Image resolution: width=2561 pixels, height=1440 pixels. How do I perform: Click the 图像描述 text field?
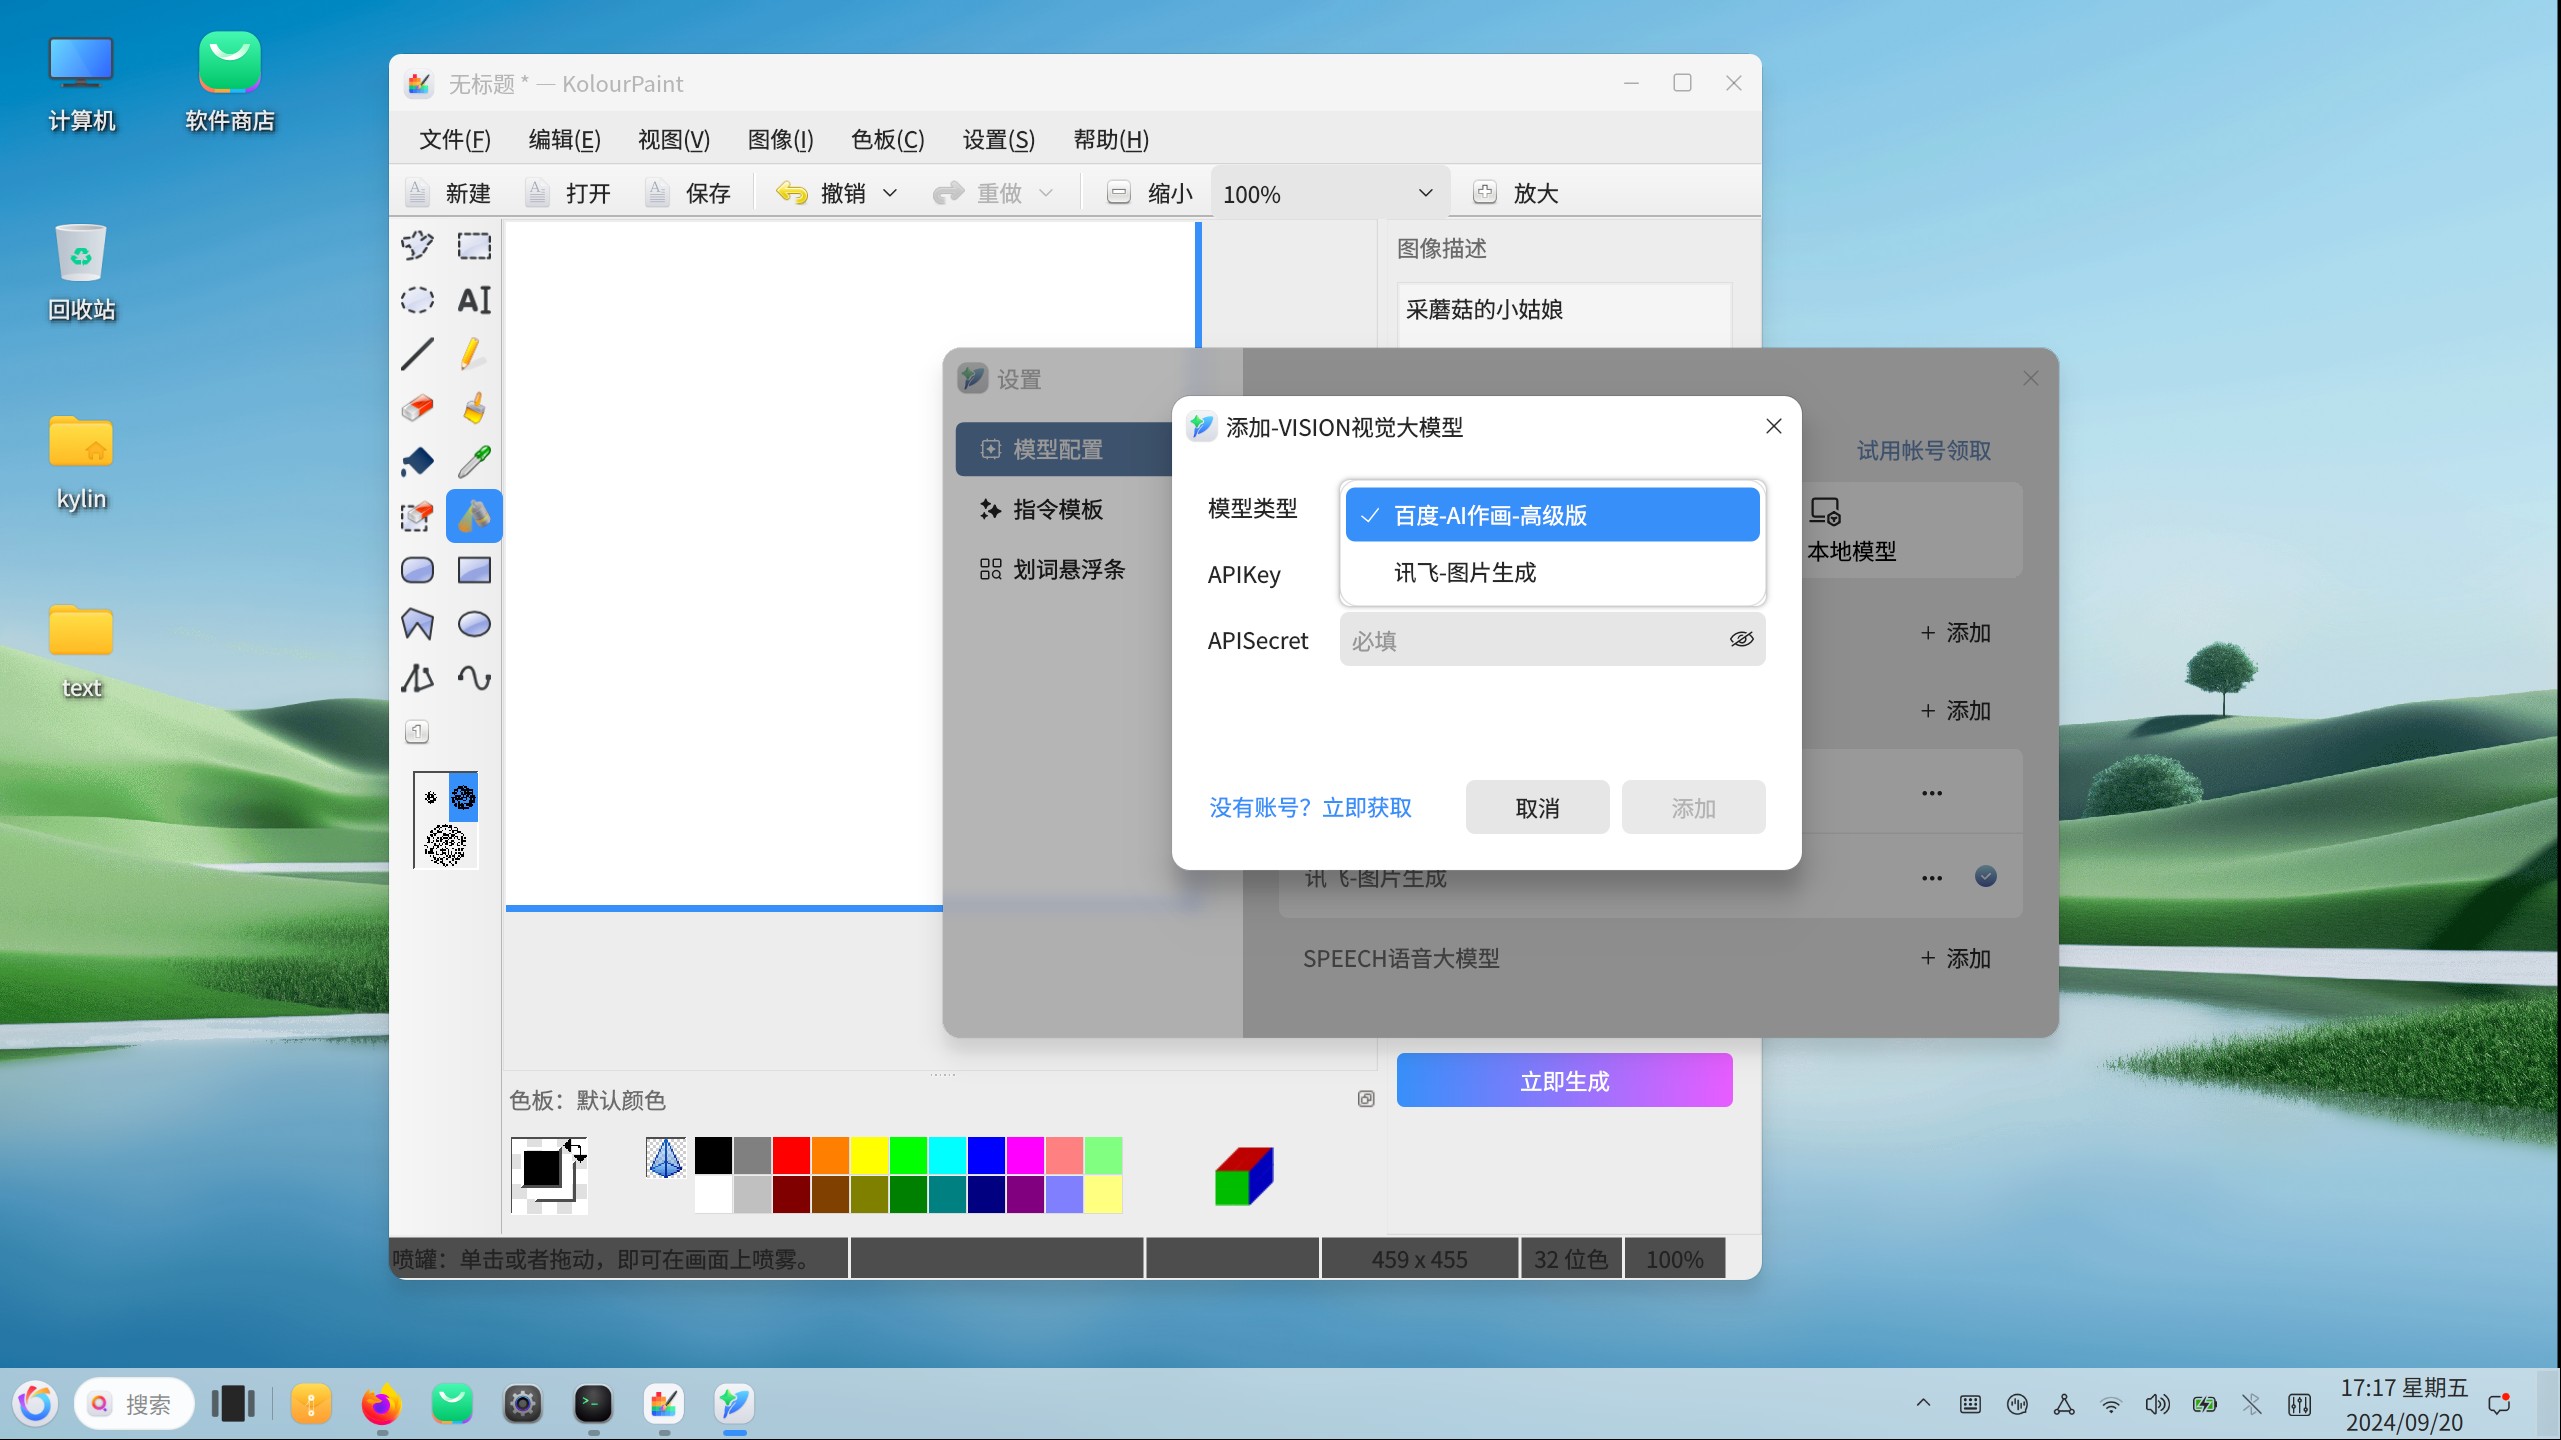1564,314
